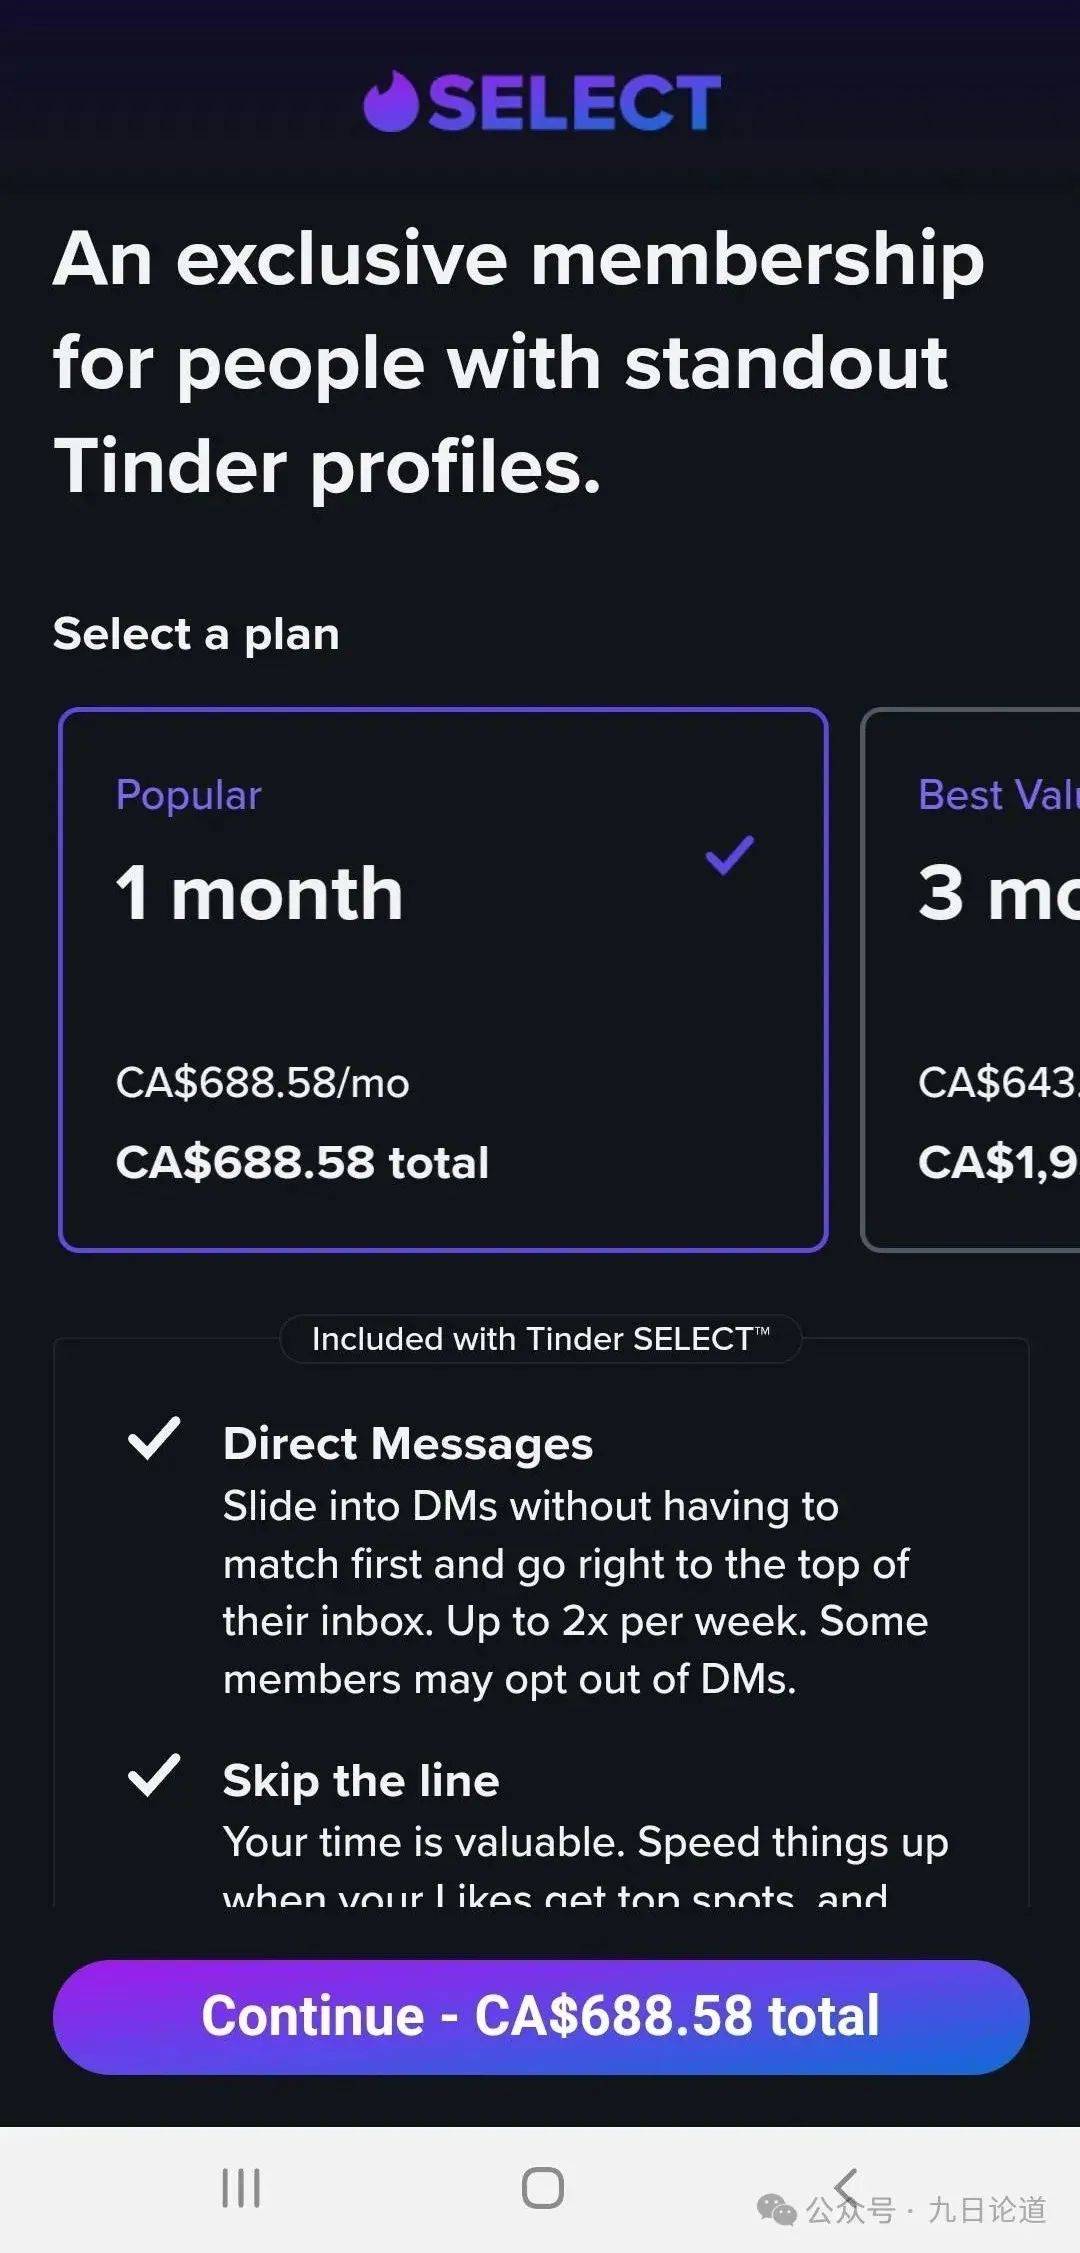This screenshot has width=1080, height=2253.
Task: Tap the 3 month plan total price
Action: 998,1162
